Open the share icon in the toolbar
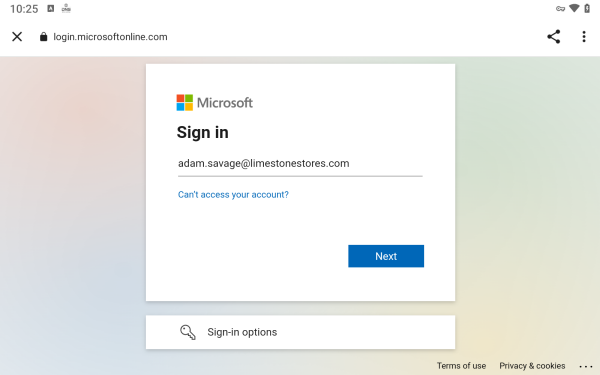This screenshot has width=600, height=375. 553,37
